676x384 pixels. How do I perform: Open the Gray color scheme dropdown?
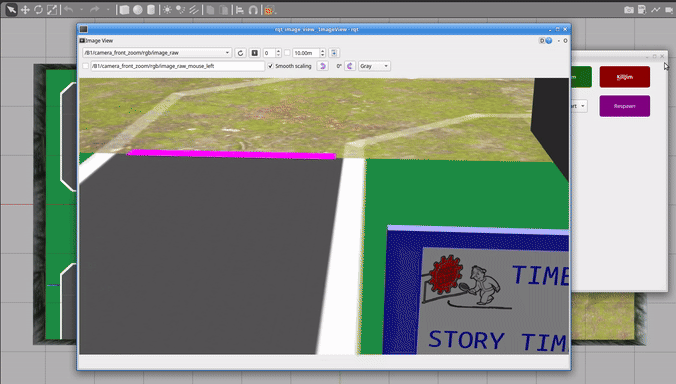pyautogui.click(x=374, y=66)
